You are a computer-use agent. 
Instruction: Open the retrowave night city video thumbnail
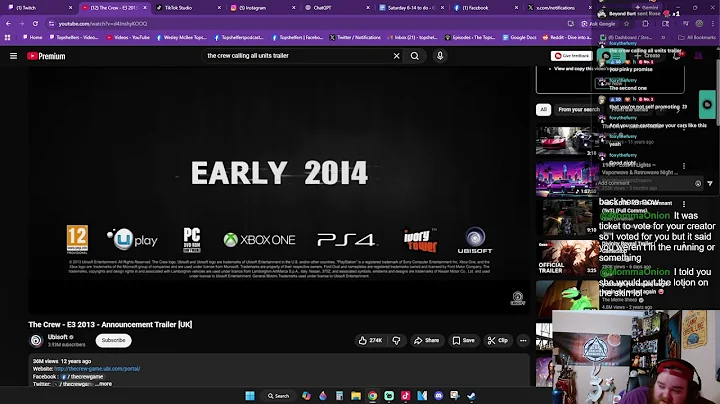pyautogui.click(x=567, y=179)
